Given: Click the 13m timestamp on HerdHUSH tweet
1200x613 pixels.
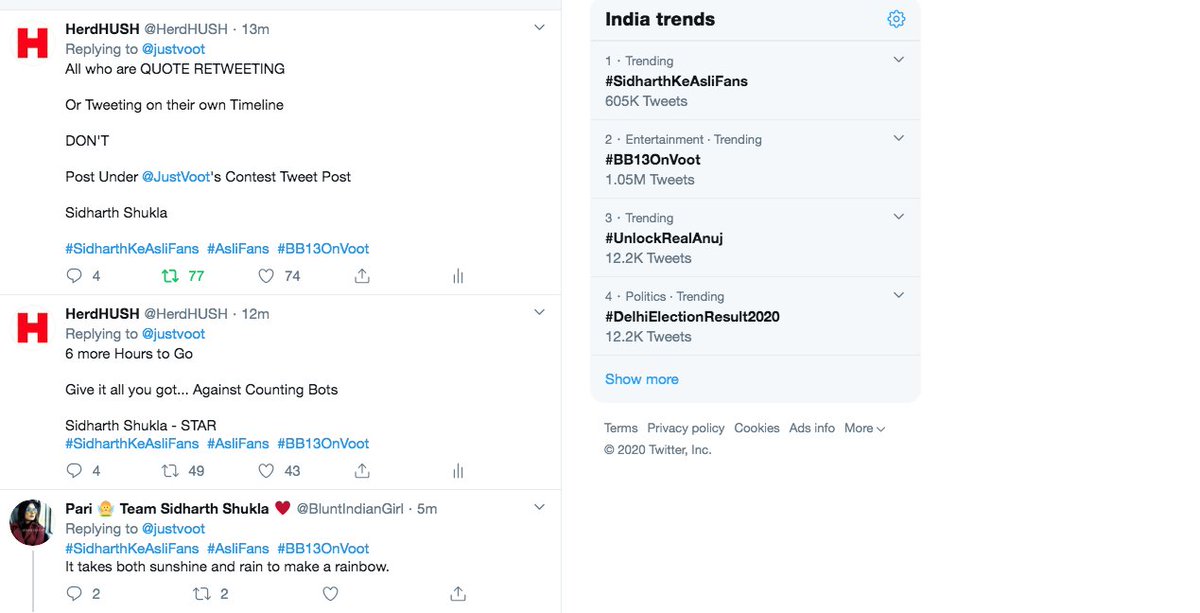Looking at the screenshot, I should pyautogui.click(x=256, y=29).
